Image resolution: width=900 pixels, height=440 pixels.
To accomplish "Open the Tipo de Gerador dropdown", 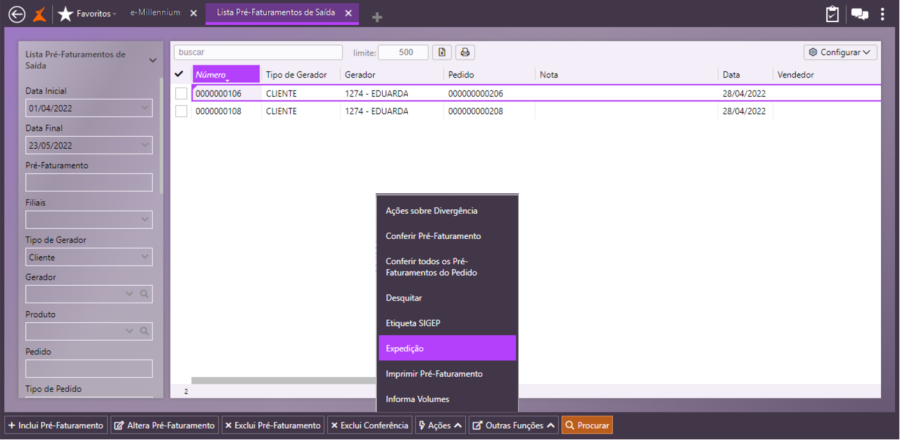I will [x=144, y=257].
